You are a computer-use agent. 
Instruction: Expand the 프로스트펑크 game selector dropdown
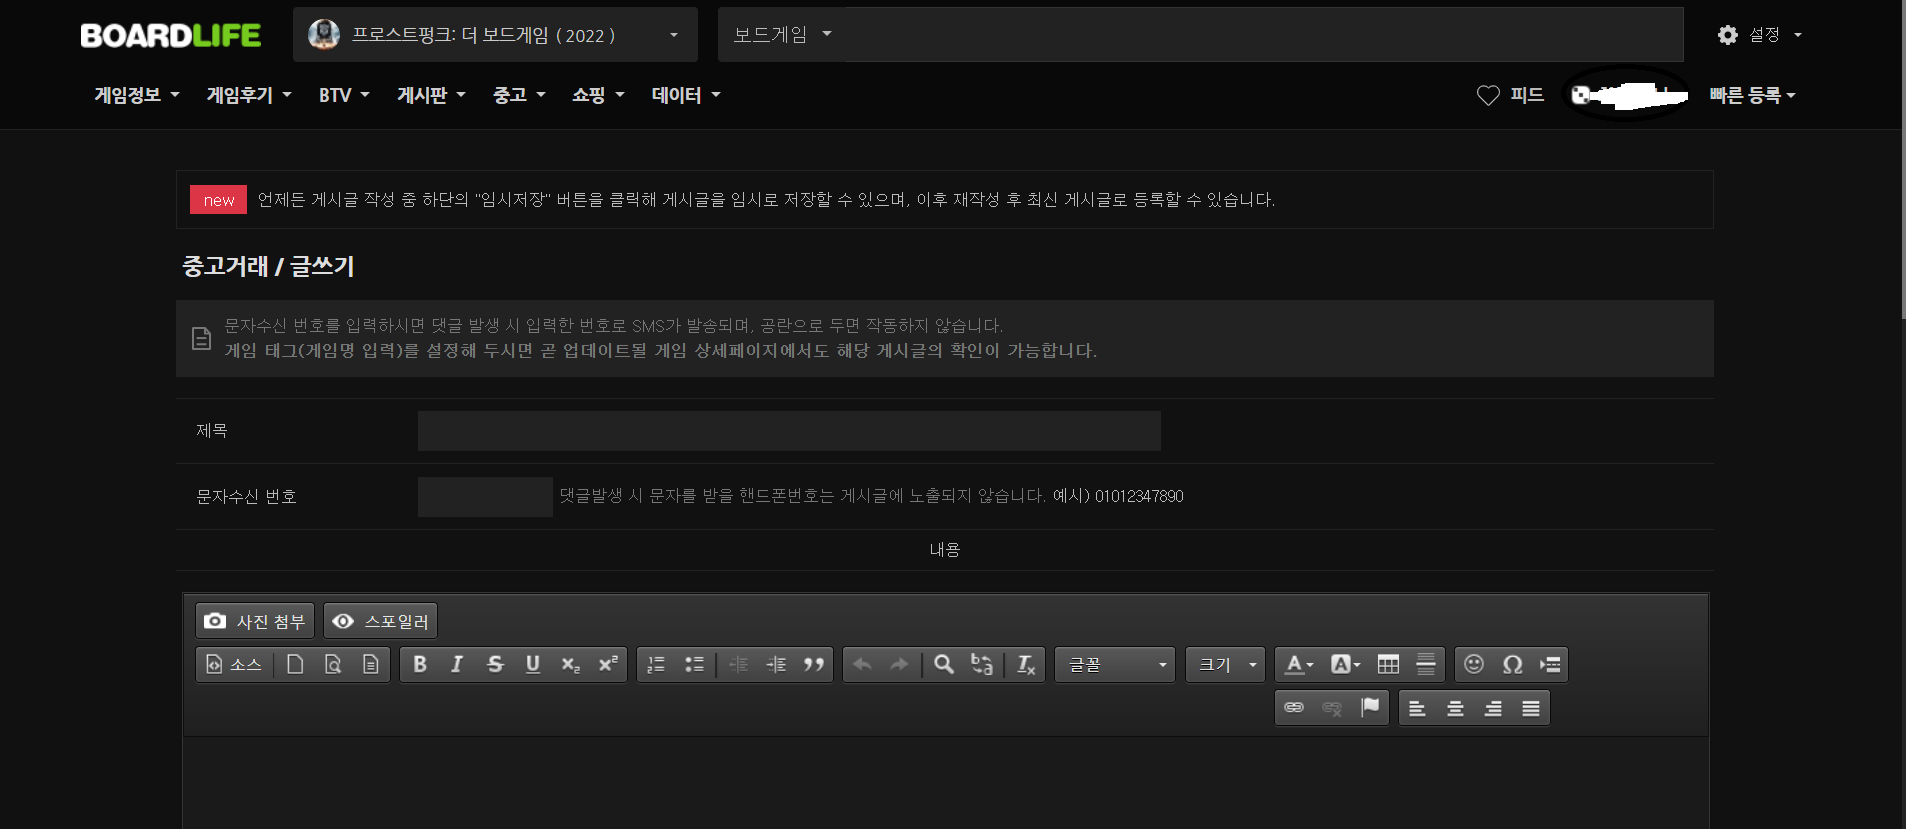coord(495,35)
